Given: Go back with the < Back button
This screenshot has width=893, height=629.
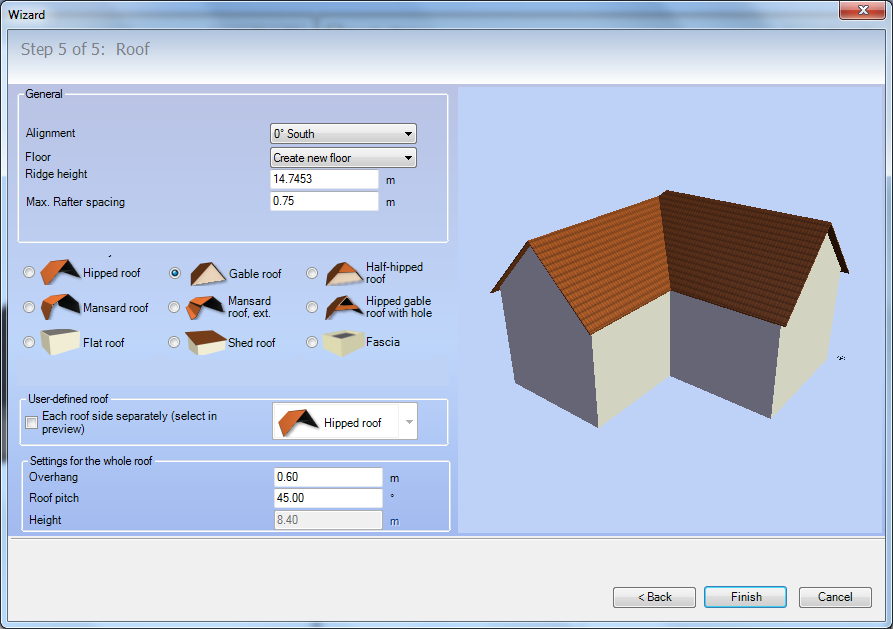Looking at the screenshot, I should 654,597.
